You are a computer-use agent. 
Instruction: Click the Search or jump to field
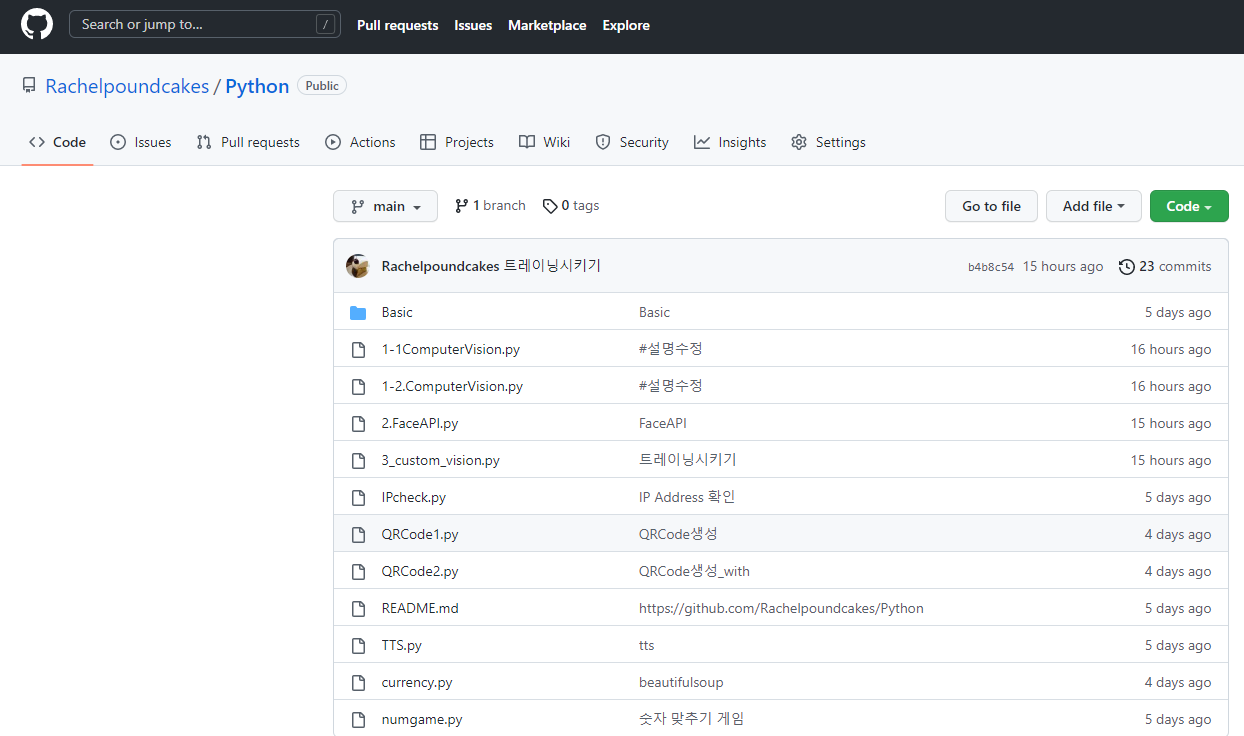pos(205,25)
